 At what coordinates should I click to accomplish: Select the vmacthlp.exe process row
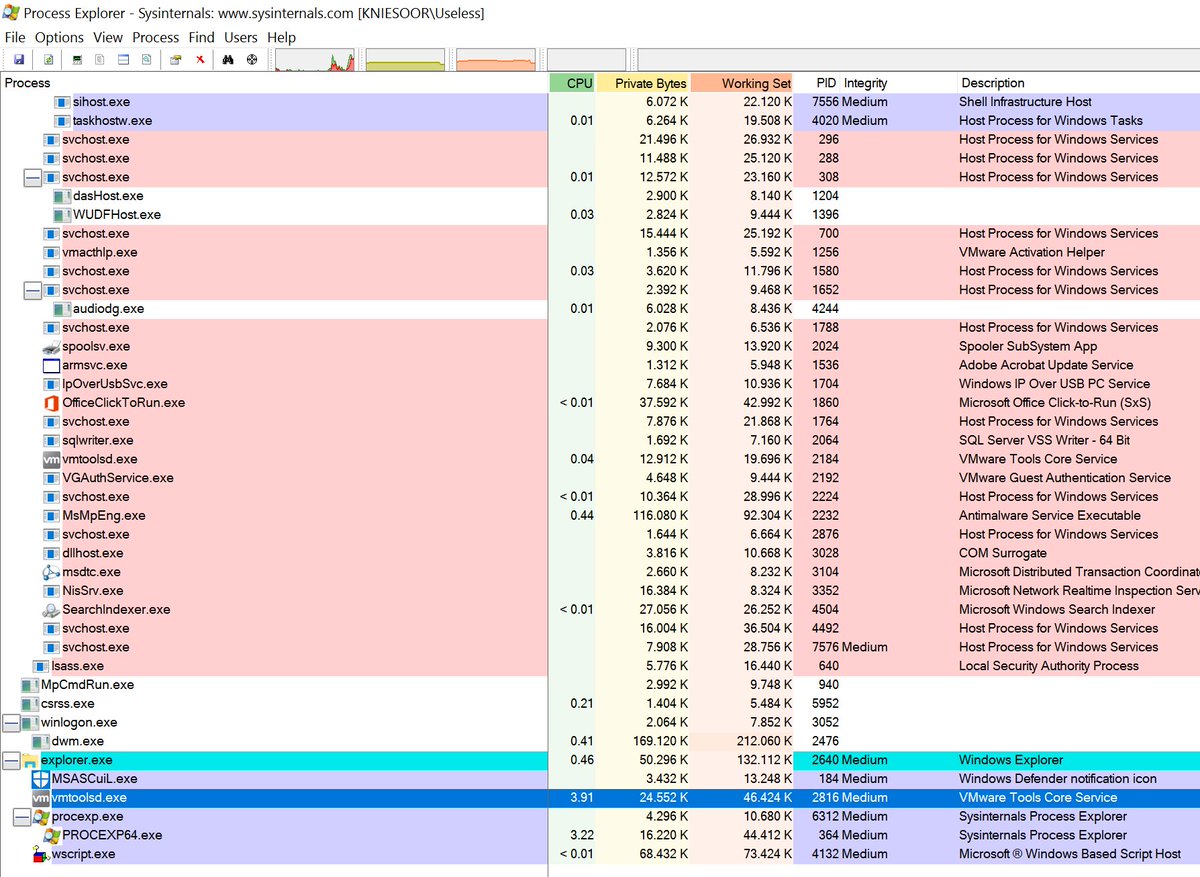pos(600,252)
